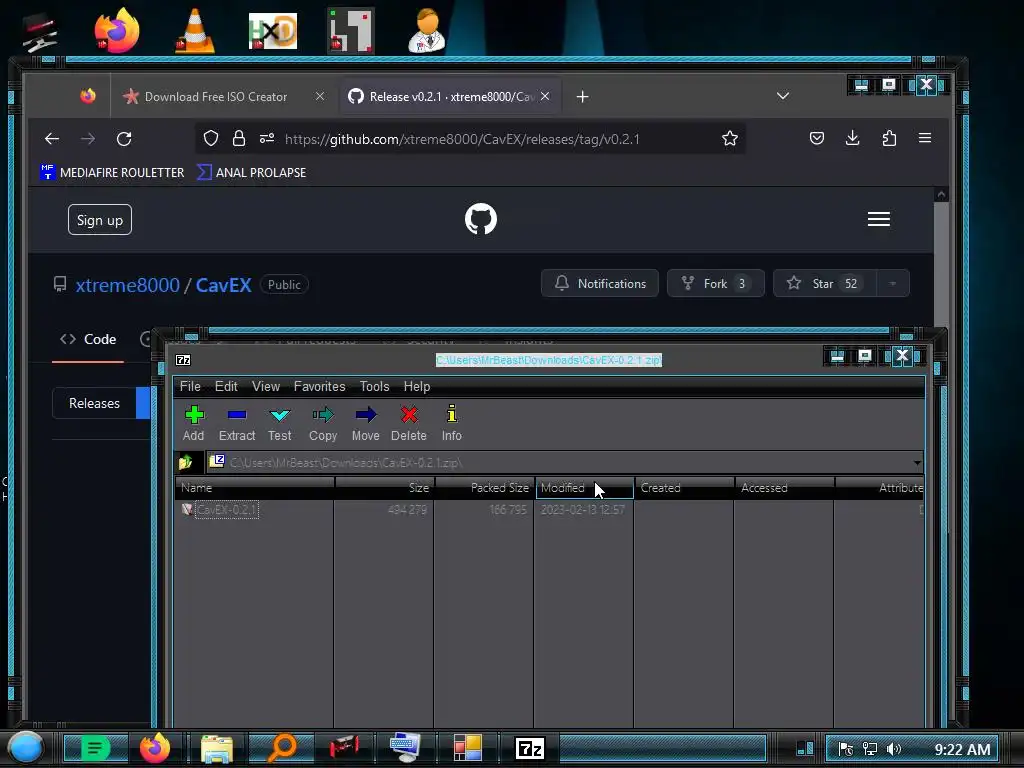Screen dimensions: 1024x768
Task: Run the Test archive tool
Action: click(280, 423)
